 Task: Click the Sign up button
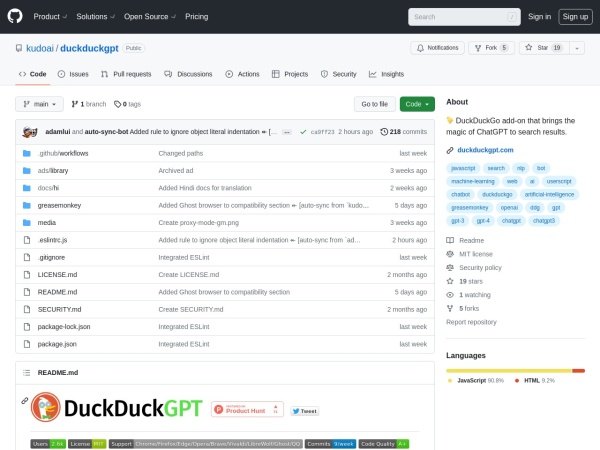tap(575, 16)
